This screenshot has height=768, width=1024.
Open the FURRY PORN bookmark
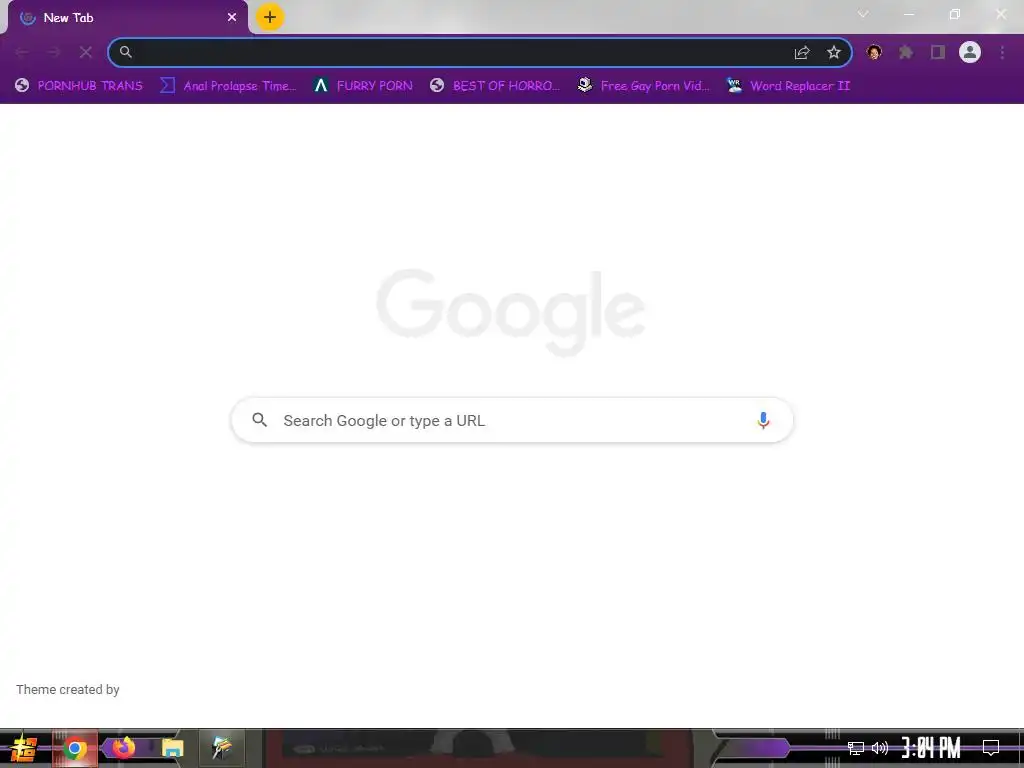[x=363, y=86]
